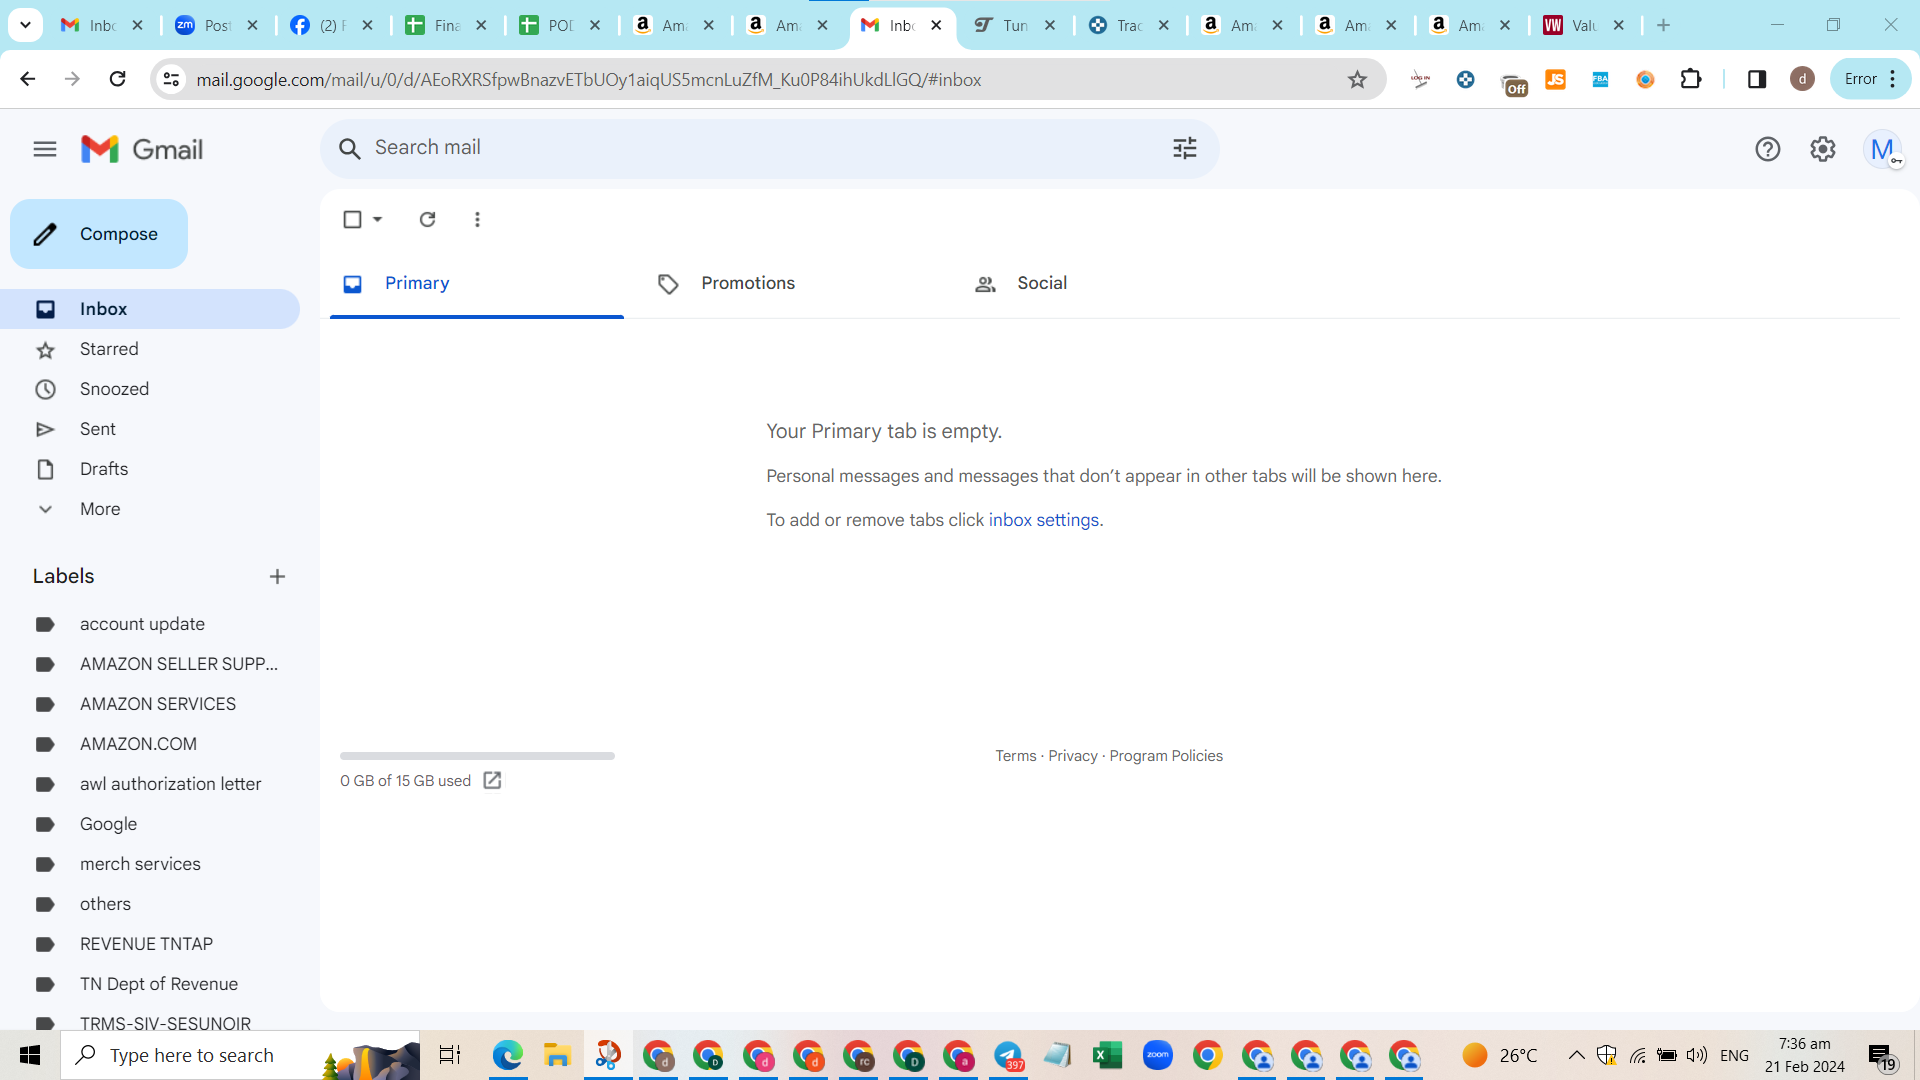The width and height of the screenshot is (1920, 1080).
Task: Open the Inbox folder
Action: [150, 309]
